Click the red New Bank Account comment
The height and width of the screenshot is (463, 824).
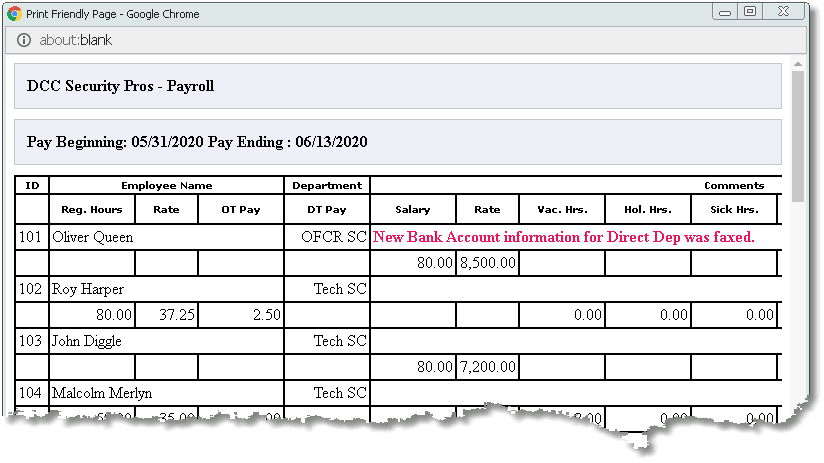[x=564, y=237]
